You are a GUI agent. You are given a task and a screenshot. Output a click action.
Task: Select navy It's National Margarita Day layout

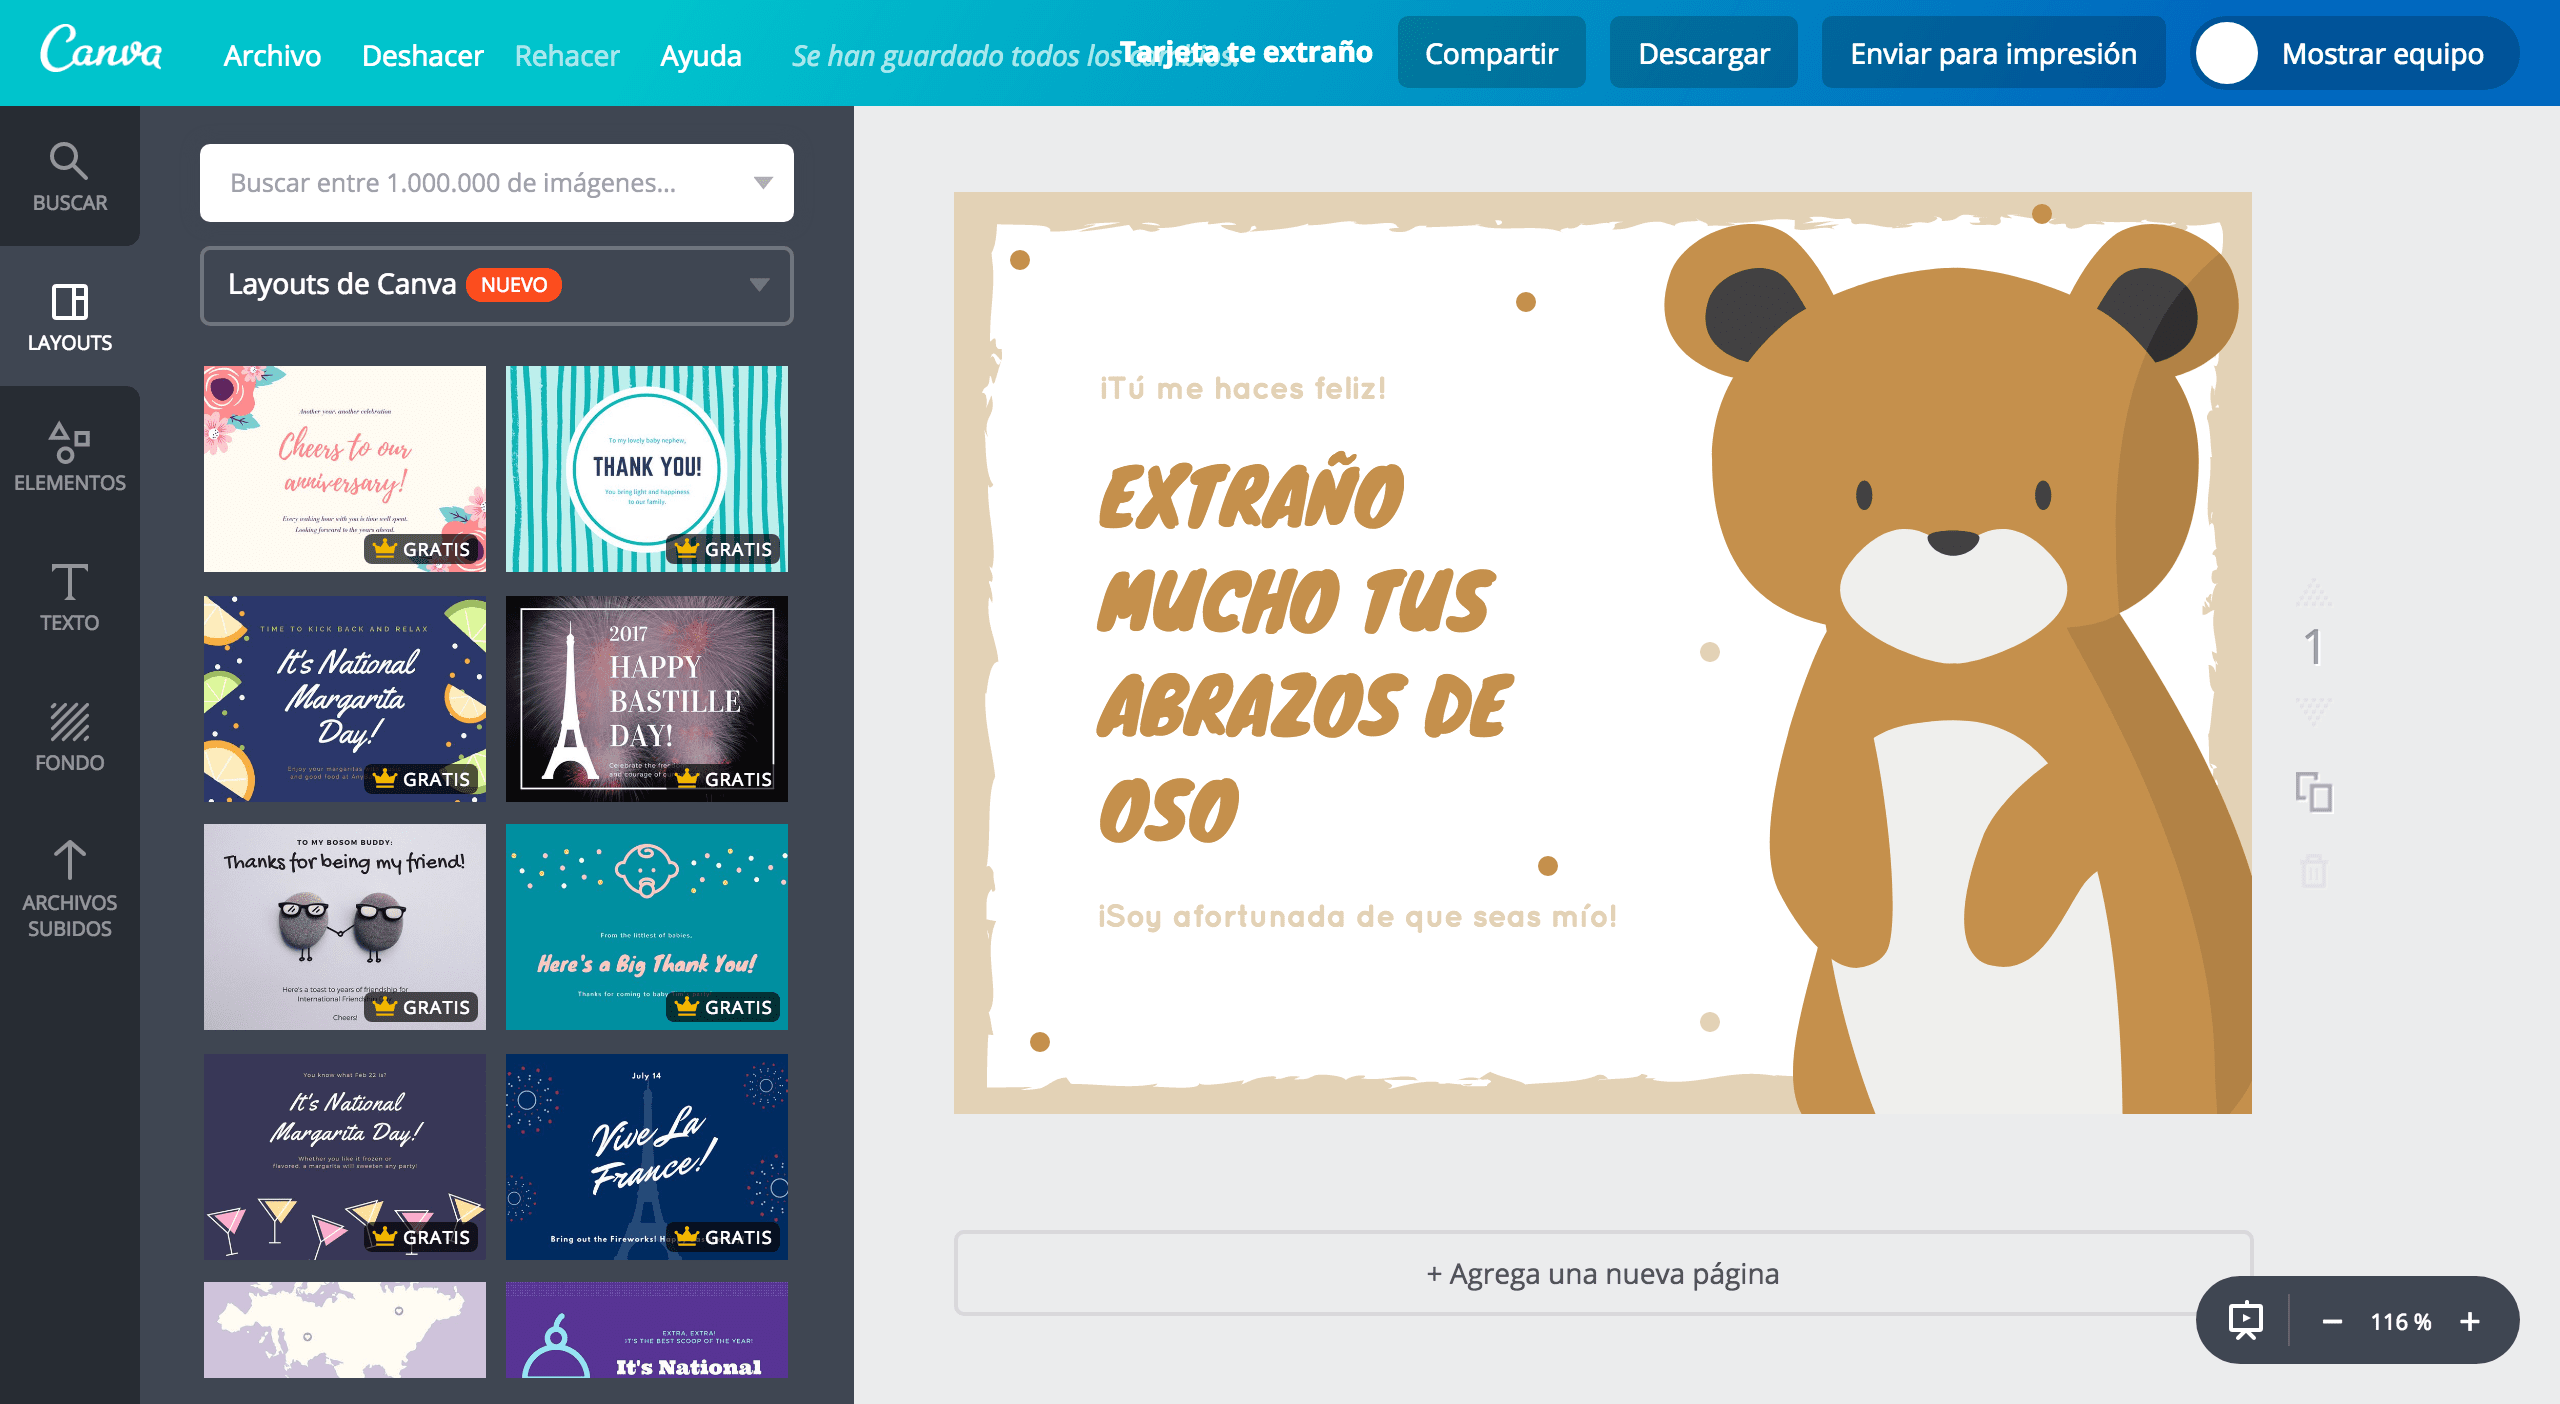pyautogui.click(x=345, y=699)
